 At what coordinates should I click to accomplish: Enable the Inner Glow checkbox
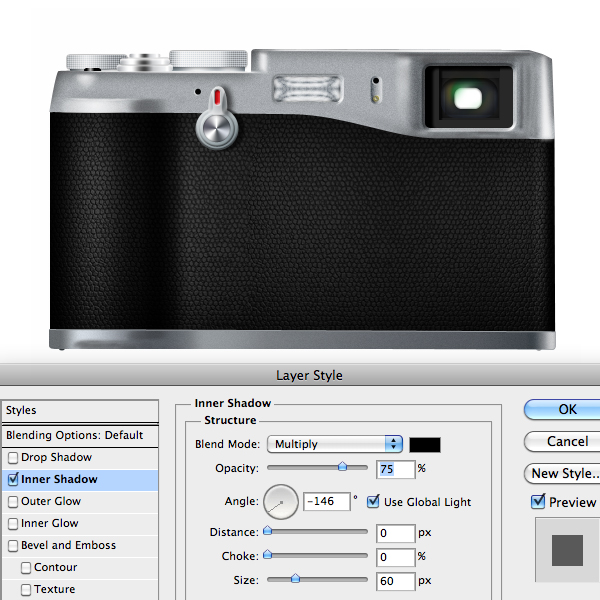13,523
